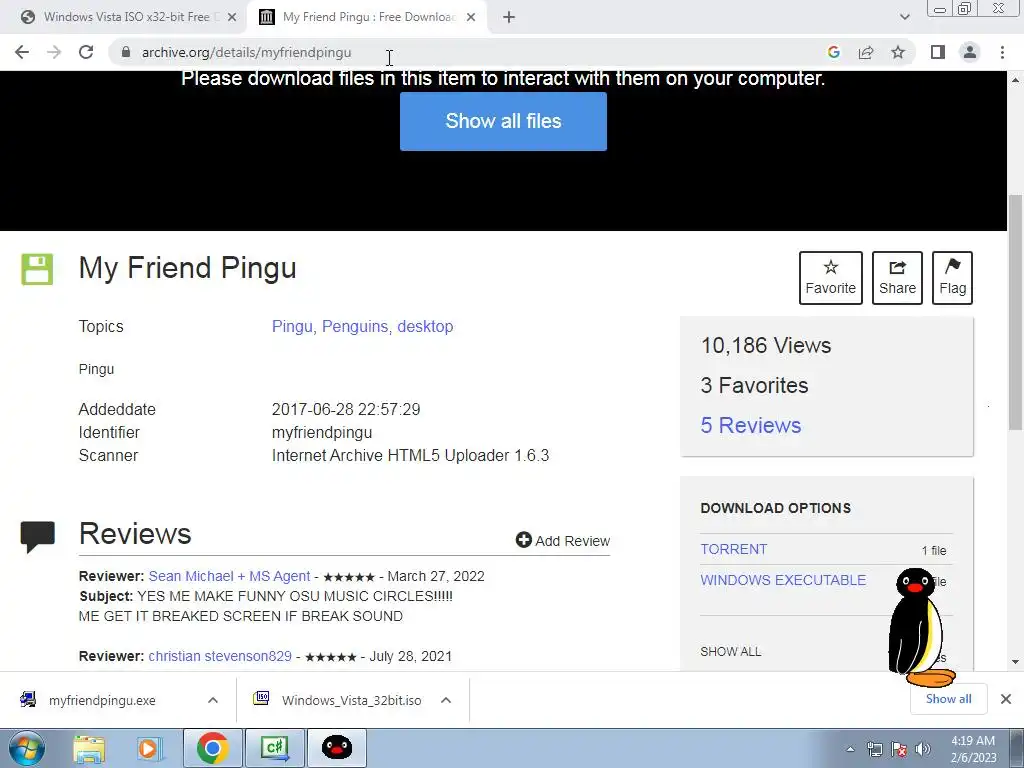Image resolution: width=1024 pixels, height=768 pixels.
Task: Open the Windows Start menu
Action: [27, 748]
